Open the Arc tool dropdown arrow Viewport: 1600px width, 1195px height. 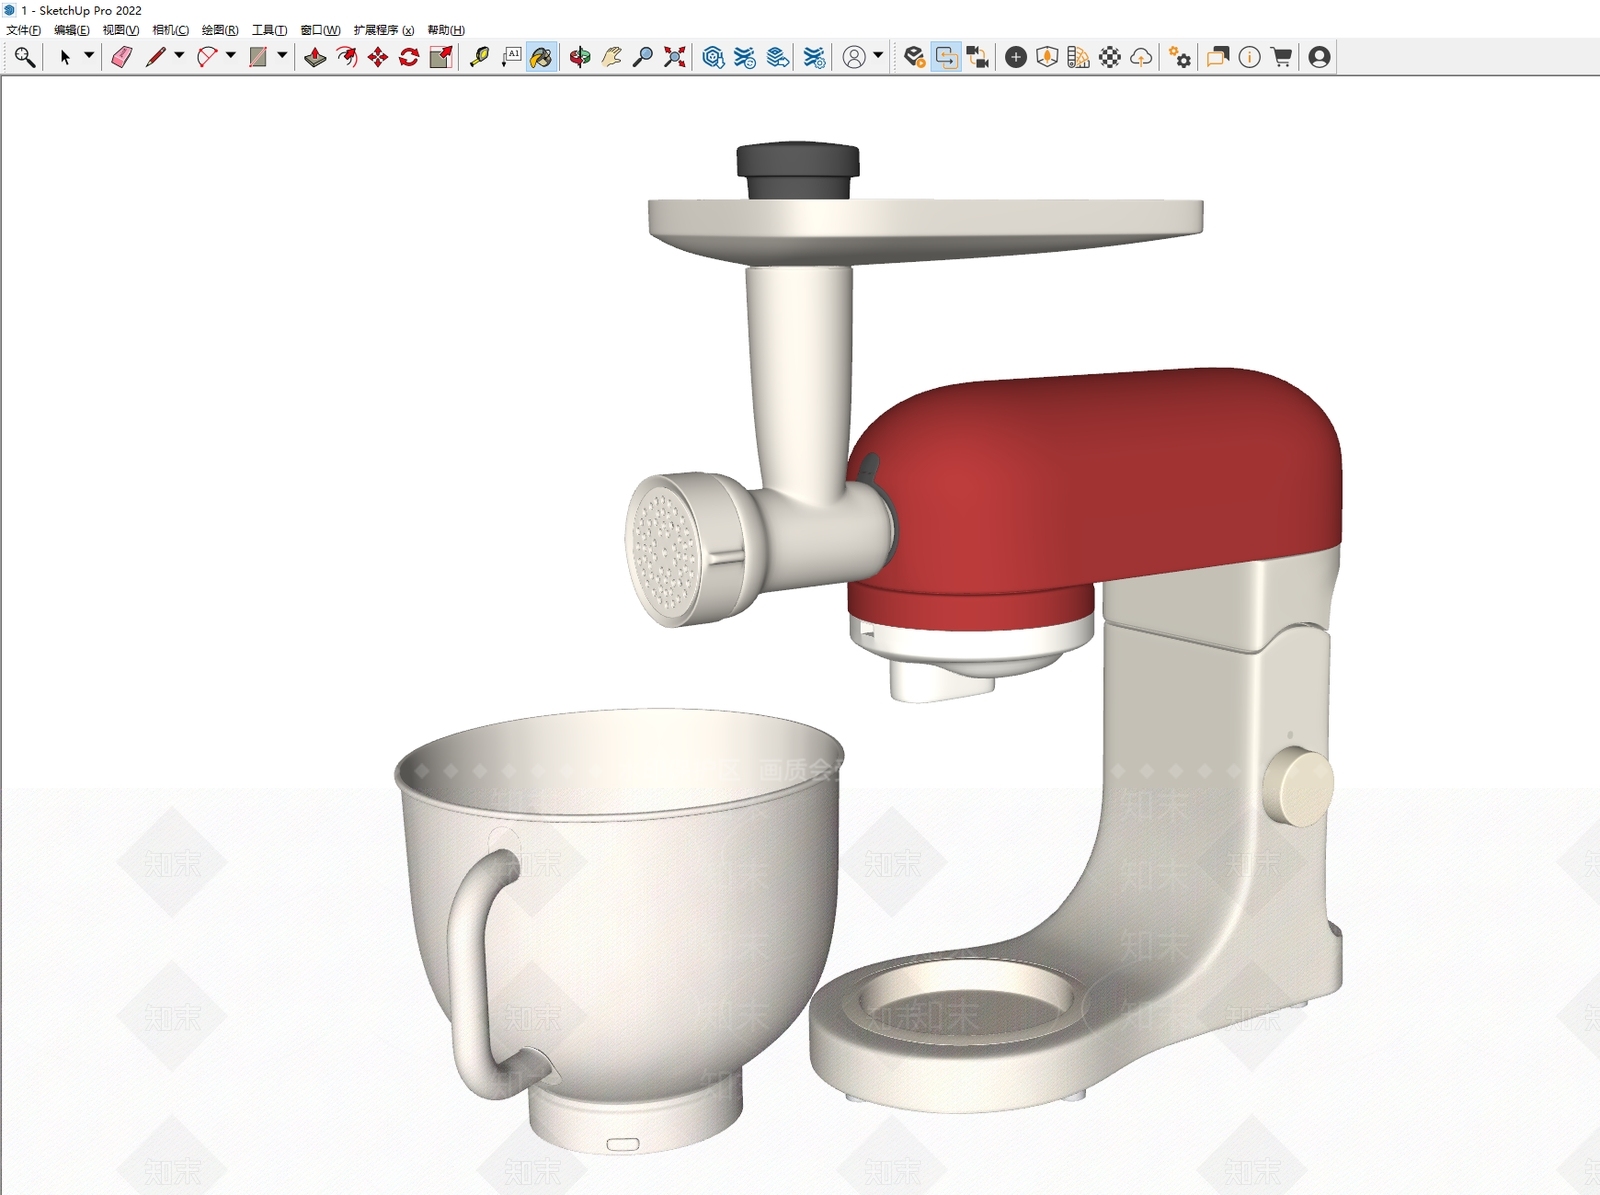(231, 56)
